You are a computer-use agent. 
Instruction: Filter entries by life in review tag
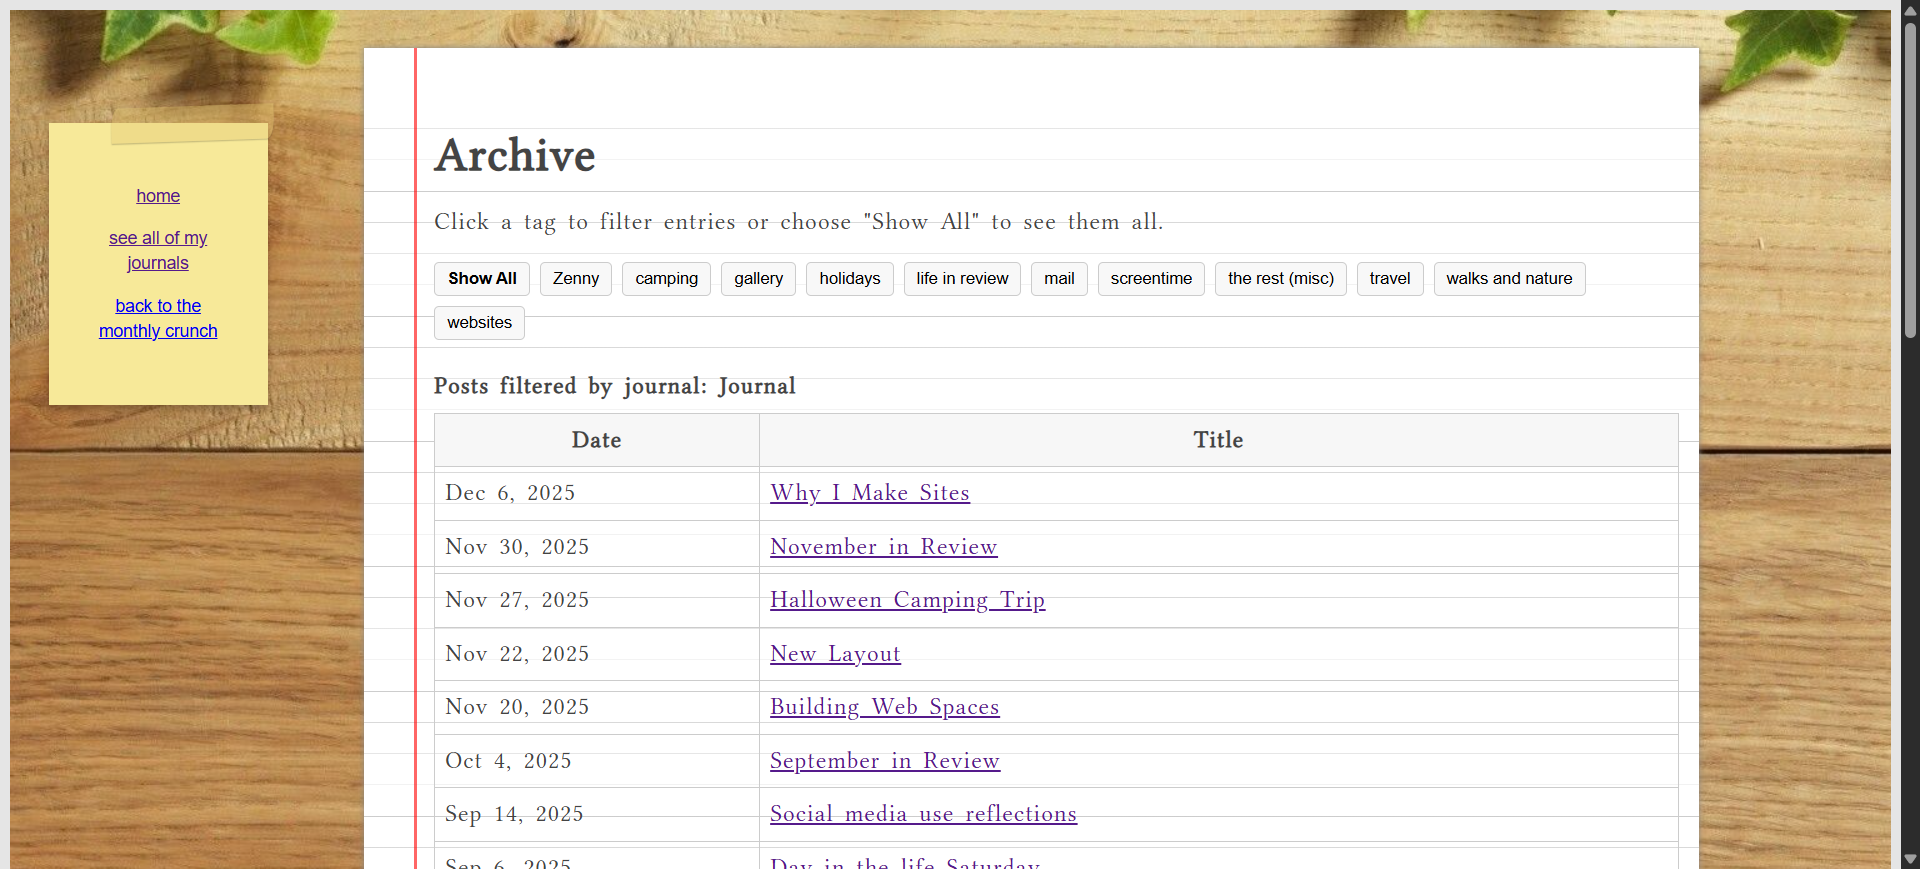[x=962, y=279]
